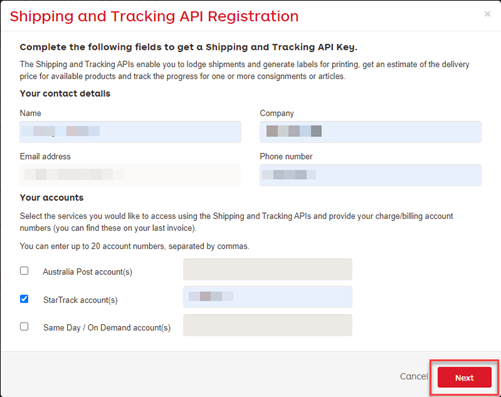Enable the Same Day / On Demand checkbox
The height and width of the screenshot is (397, 501).
24,326
